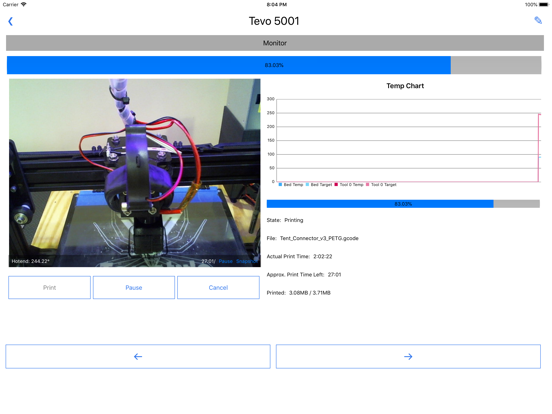Screen dimensions: 552x414
Task: Tap the Wi-Fi icon in status bar
Action: (x=24, y=4)
